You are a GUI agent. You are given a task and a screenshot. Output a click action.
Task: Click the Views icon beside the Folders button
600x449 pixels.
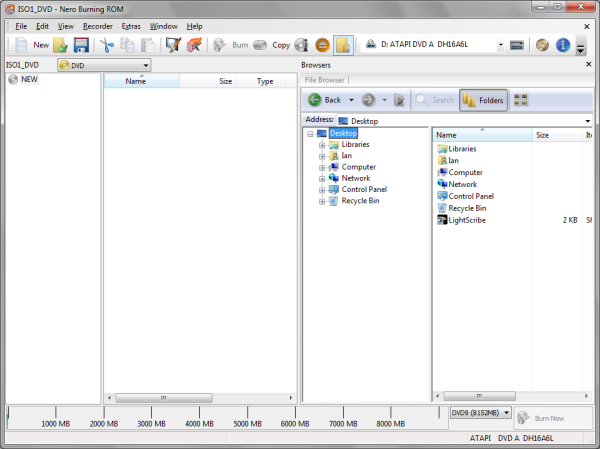[x=521, y=100]
